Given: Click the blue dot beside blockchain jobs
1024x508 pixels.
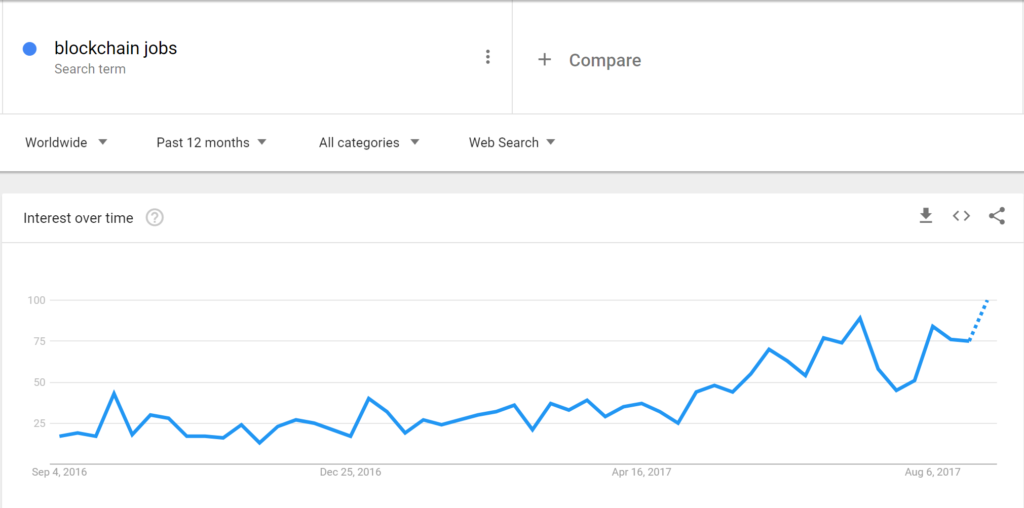Looking at the screenshot, I should point(29,49).
